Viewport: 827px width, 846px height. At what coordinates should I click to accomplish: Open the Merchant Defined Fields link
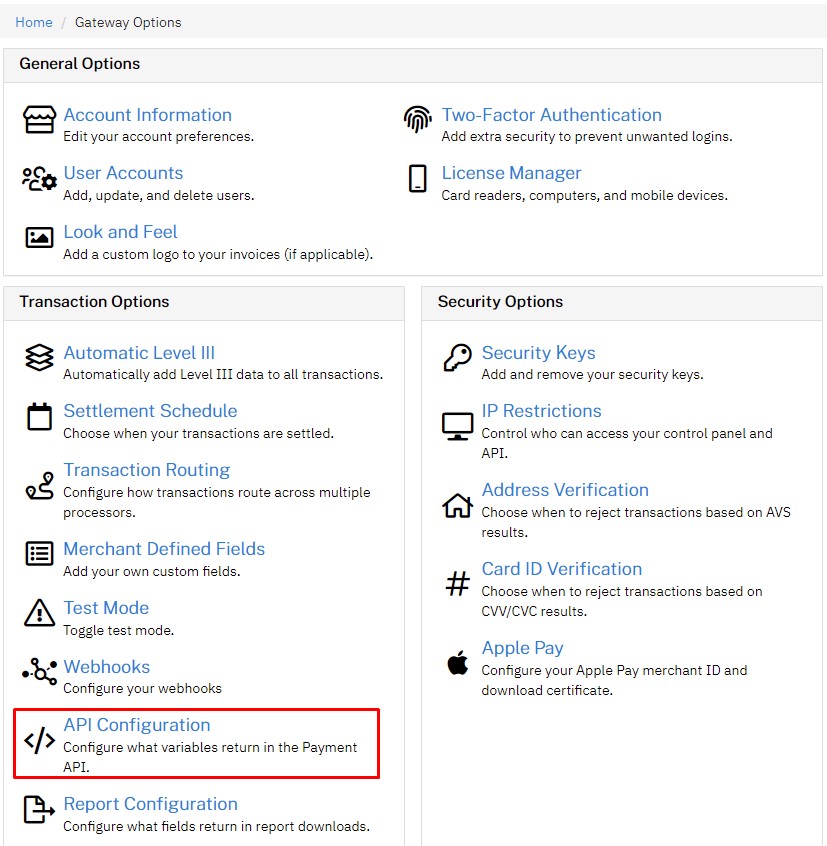click(164, 549)
